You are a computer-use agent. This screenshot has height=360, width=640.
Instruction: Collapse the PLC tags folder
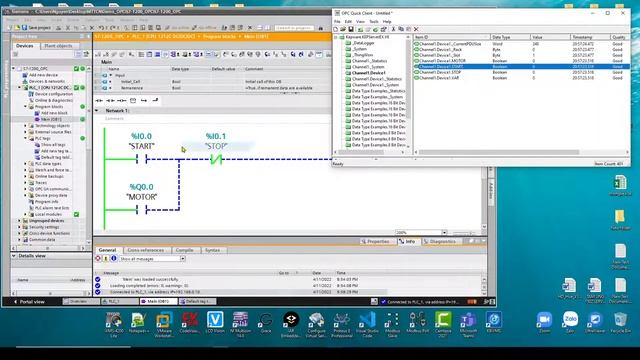[25, 138]
